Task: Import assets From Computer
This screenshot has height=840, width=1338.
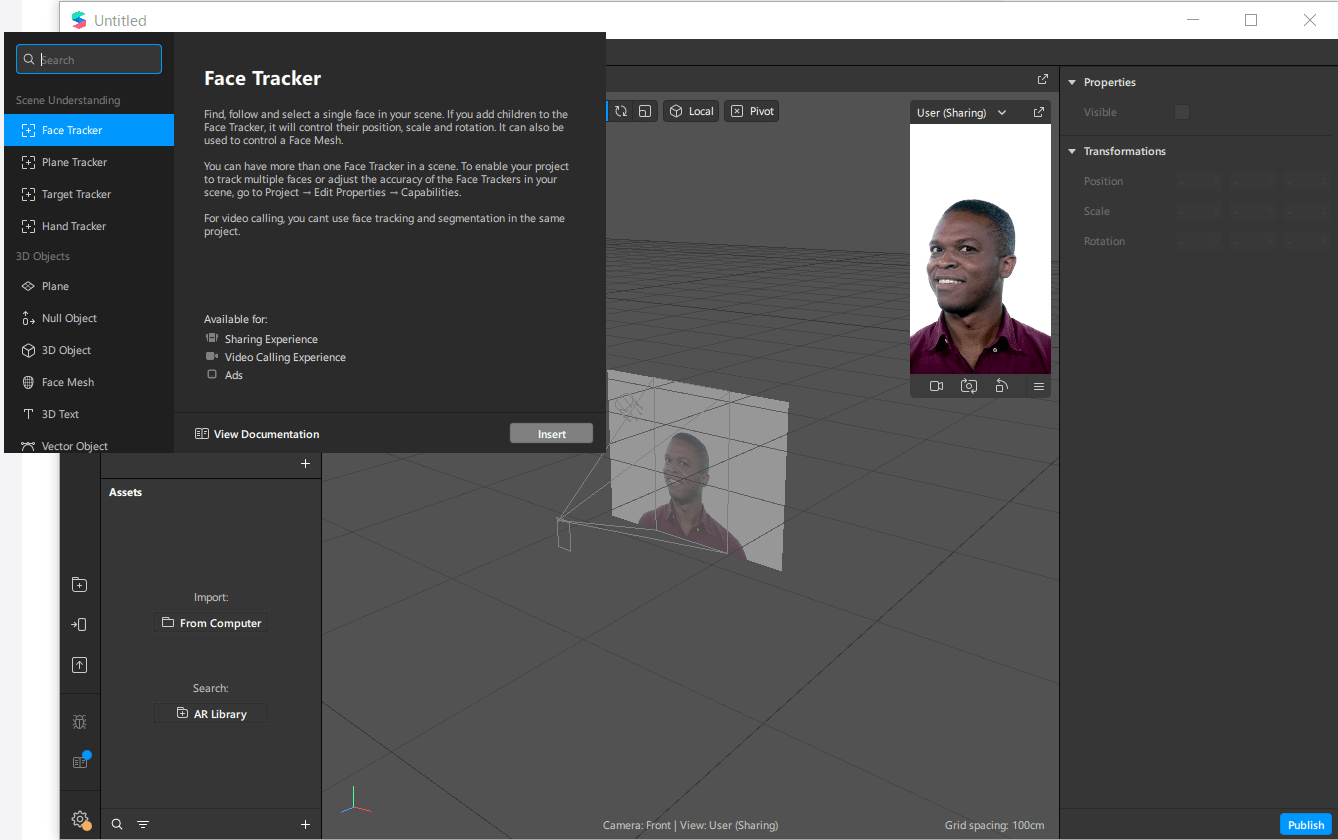Action: 211,623
